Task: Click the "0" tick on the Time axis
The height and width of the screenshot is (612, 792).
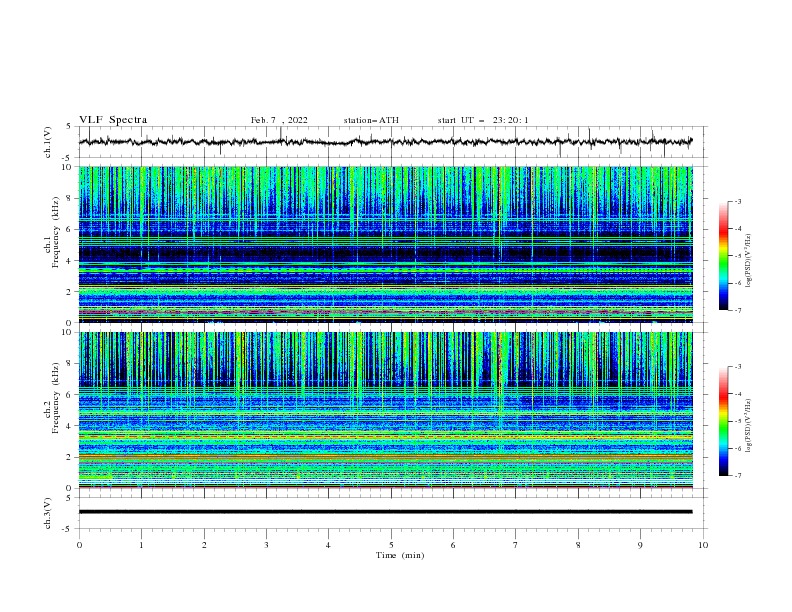Action: pyautogui.click(x=79, y=545)
